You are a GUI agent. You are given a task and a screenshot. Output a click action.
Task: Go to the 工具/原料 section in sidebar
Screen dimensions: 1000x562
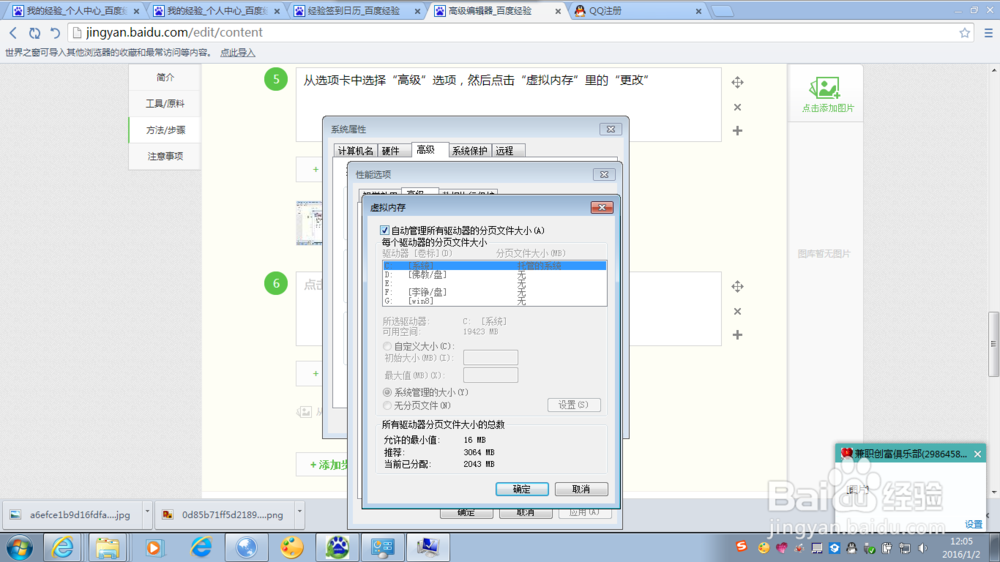165,103
